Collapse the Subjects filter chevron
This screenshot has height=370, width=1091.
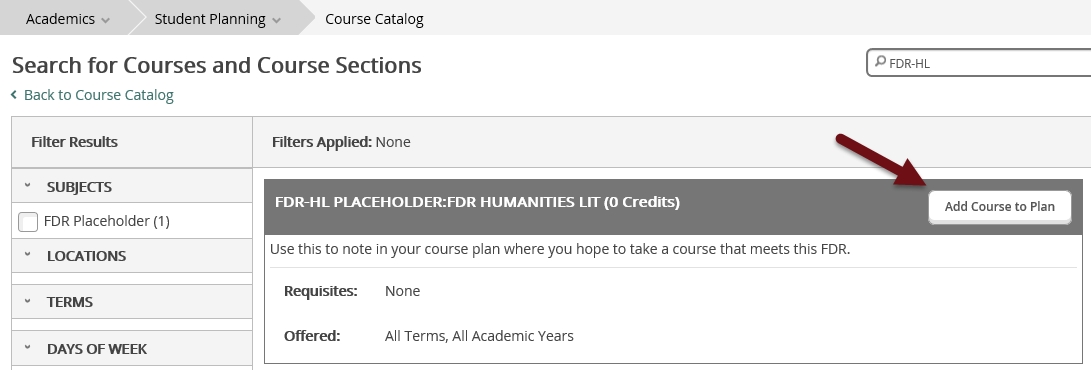[28, 186]
